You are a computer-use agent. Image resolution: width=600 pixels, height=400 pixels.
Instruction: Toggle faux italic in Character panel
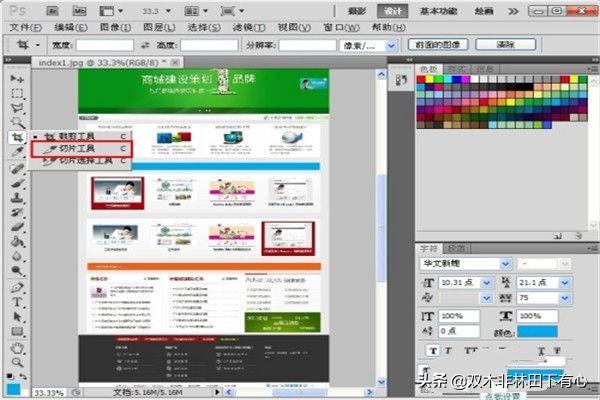[x=448, y=350]
